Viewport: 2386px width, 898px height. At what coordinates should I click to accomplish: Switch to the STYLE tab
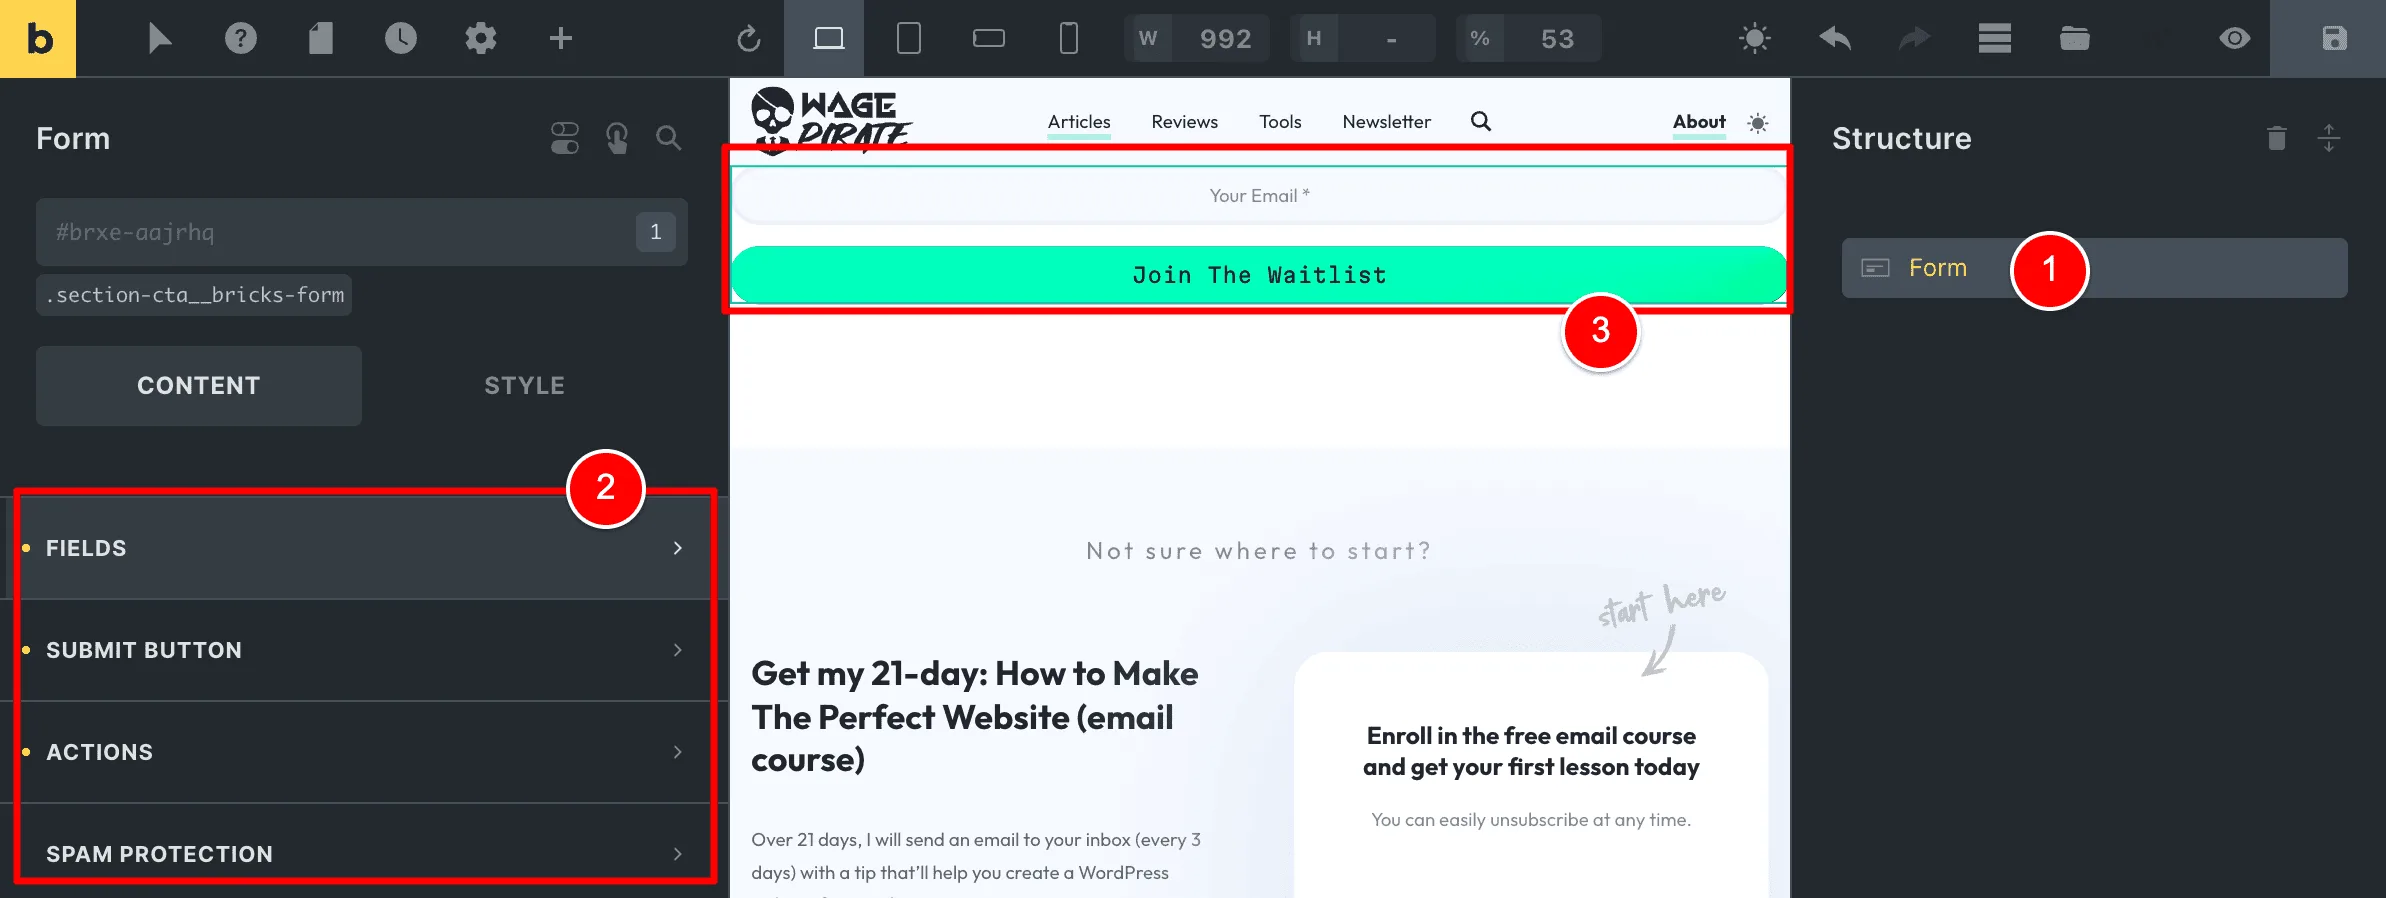coord(525,386)
